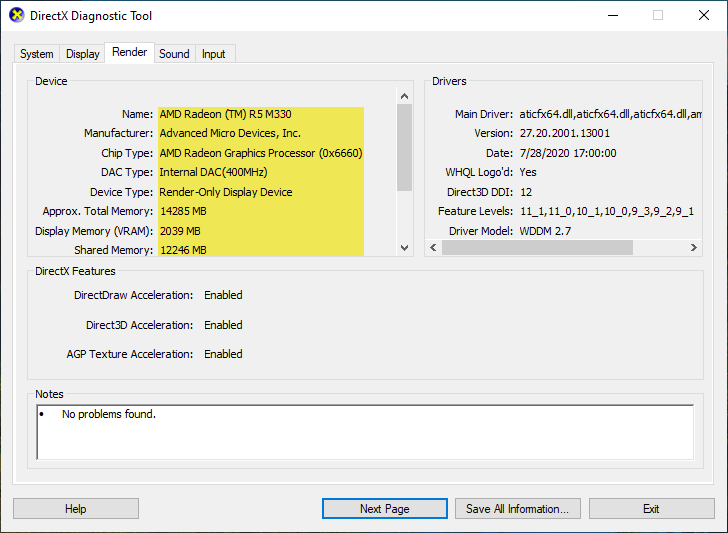
Task: Switch to the System tab
Action: [37, 54]
